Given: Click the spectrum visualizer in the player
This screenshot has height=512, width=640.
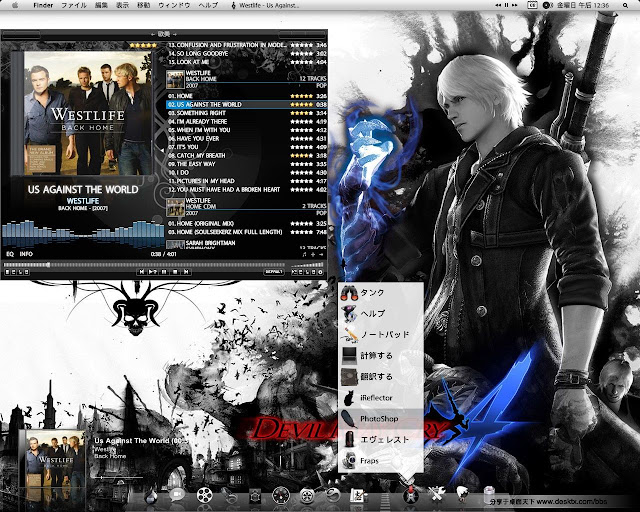Looking at the screenshot, I should tap(83, 234).
